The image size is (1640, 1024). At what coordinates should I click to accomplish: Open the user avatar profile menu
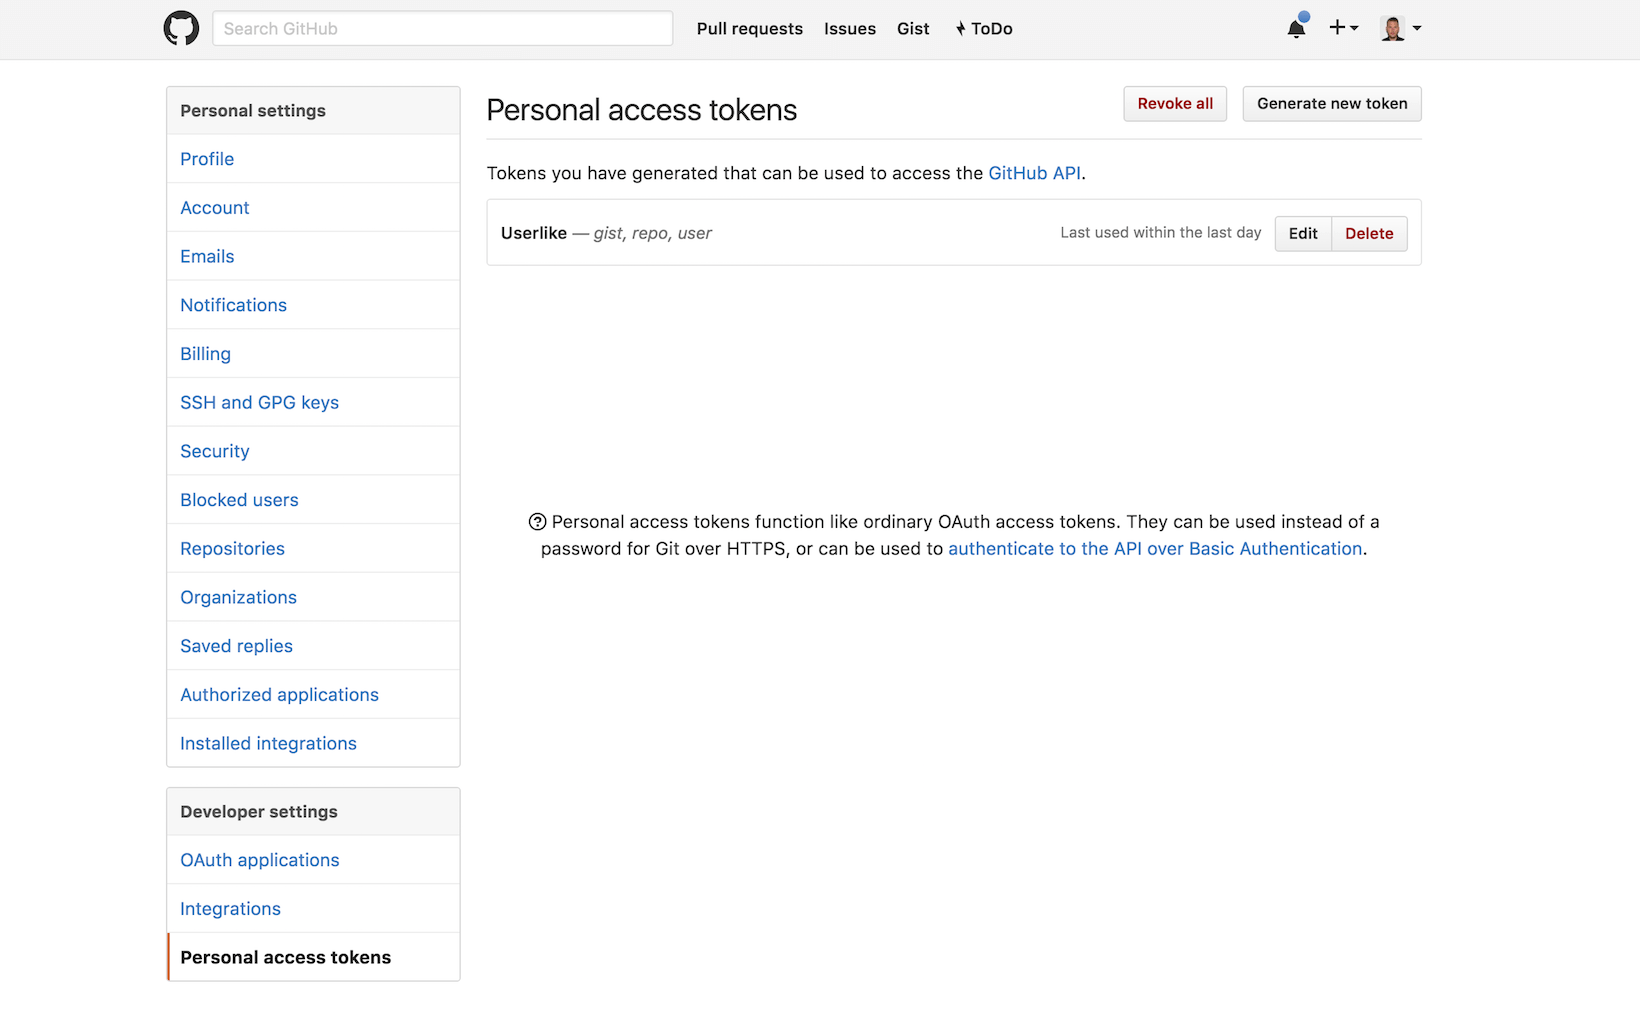point(1400,28)
